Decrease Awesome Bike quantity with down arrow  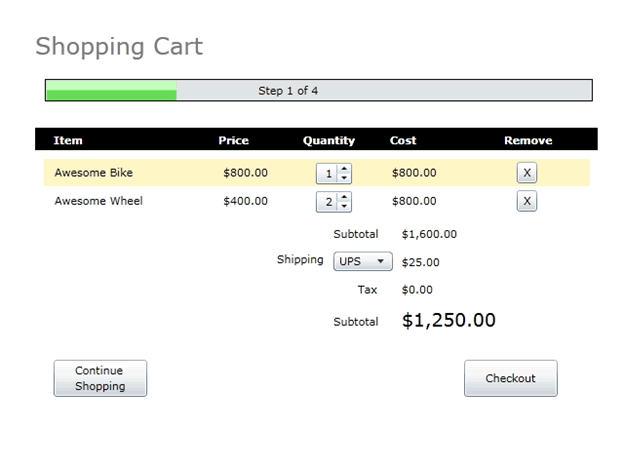coord(344,178)
